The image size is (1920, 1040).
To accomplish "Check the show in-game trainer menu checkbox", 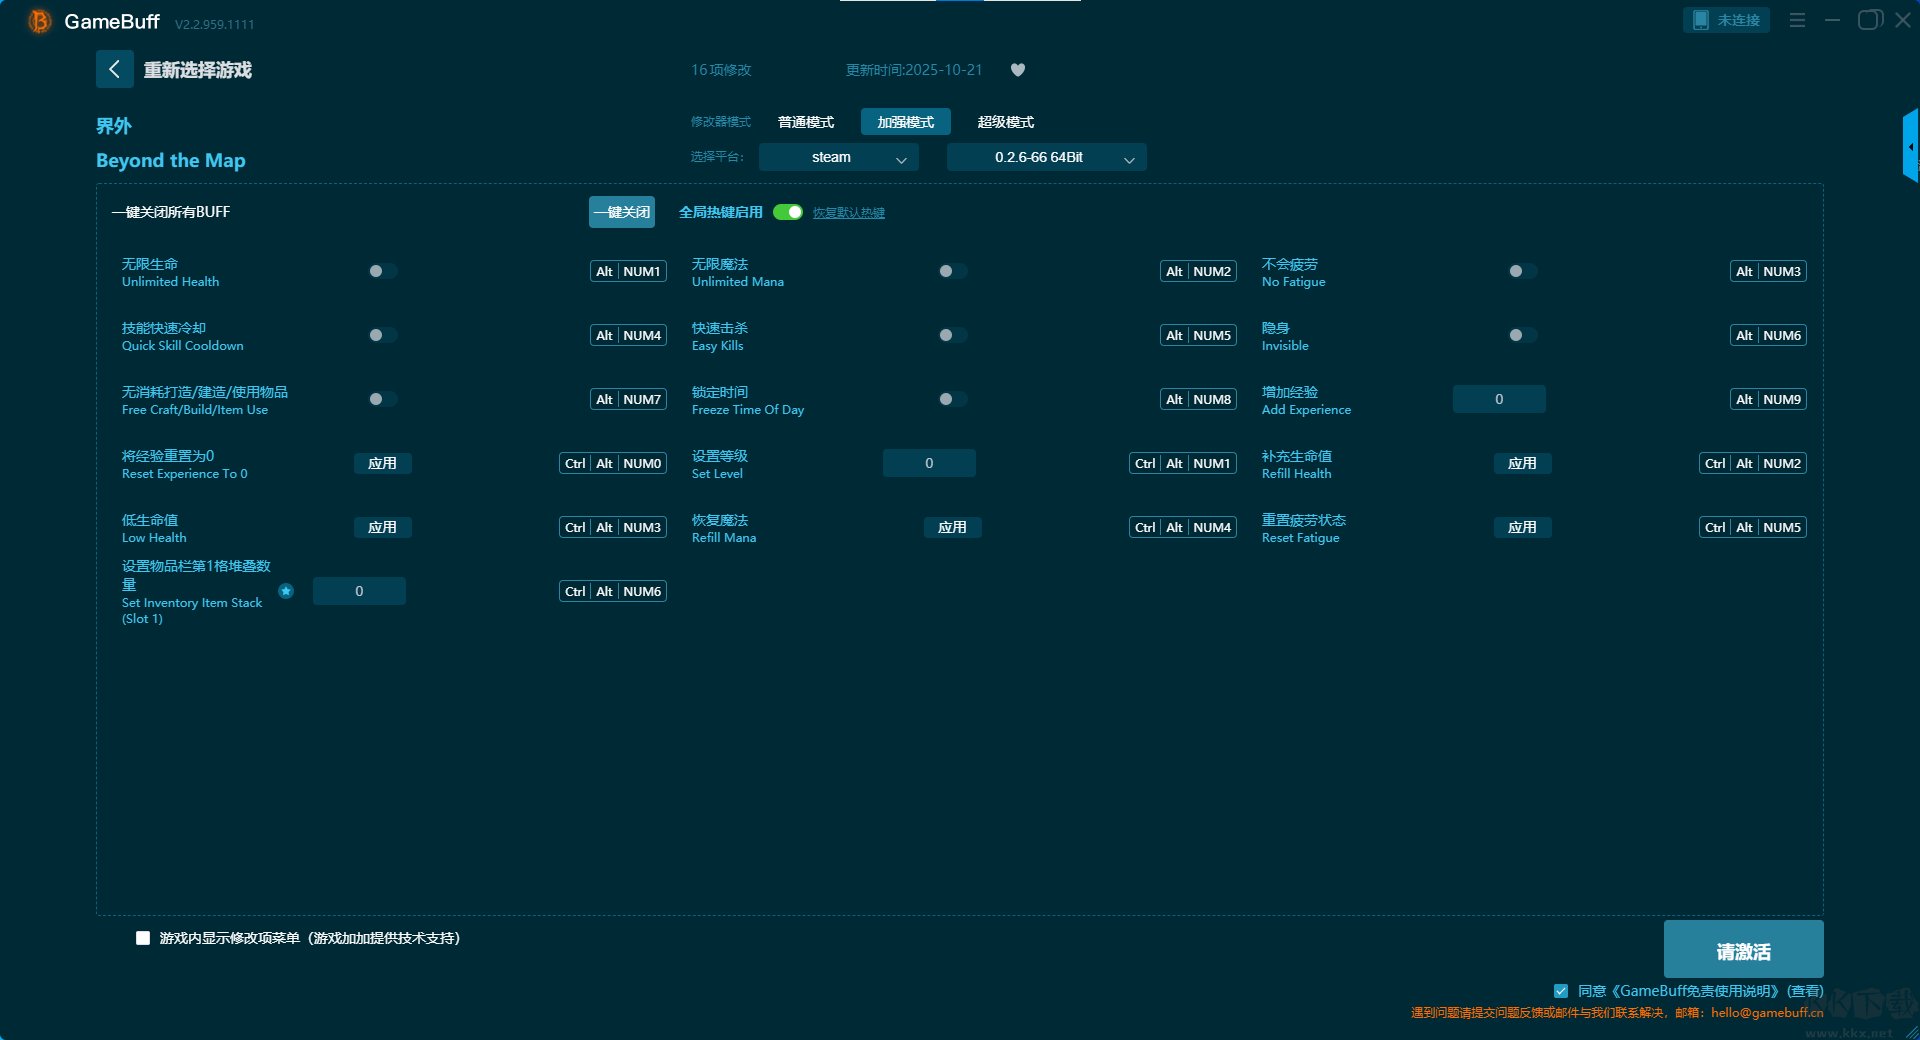I will (x=143, y=938).
